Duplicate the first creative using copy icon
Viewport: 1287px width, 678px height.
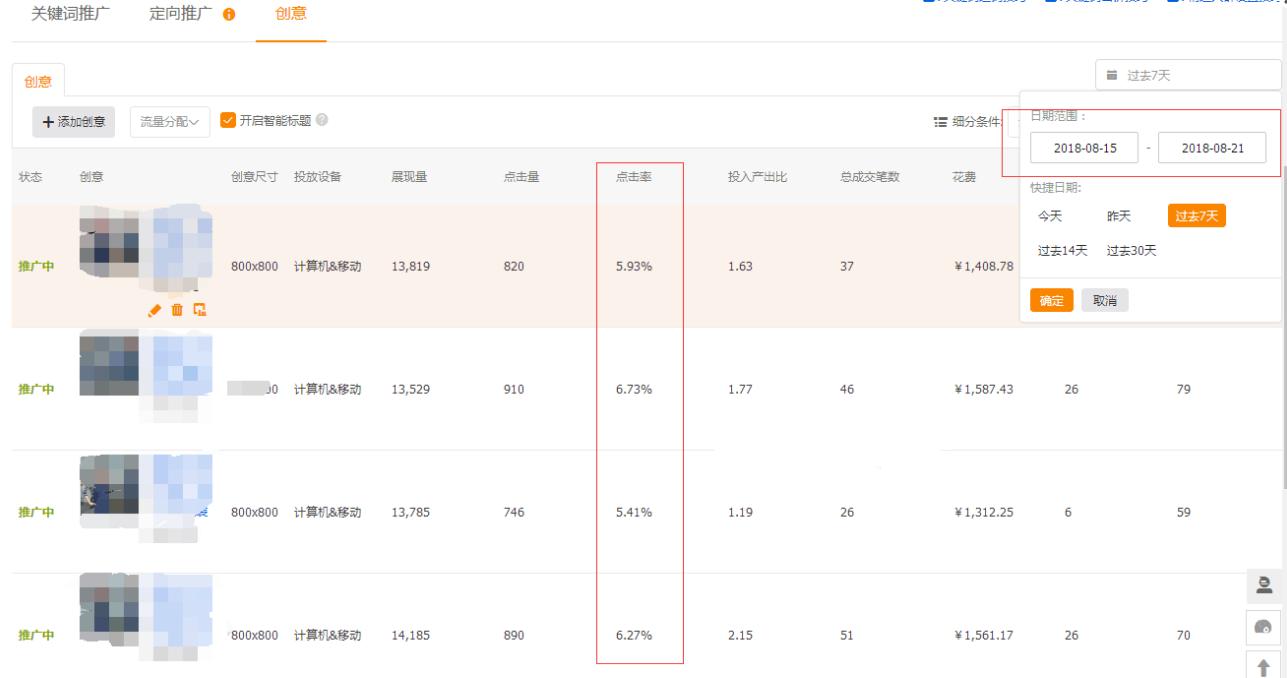click(x=200, y=310)
